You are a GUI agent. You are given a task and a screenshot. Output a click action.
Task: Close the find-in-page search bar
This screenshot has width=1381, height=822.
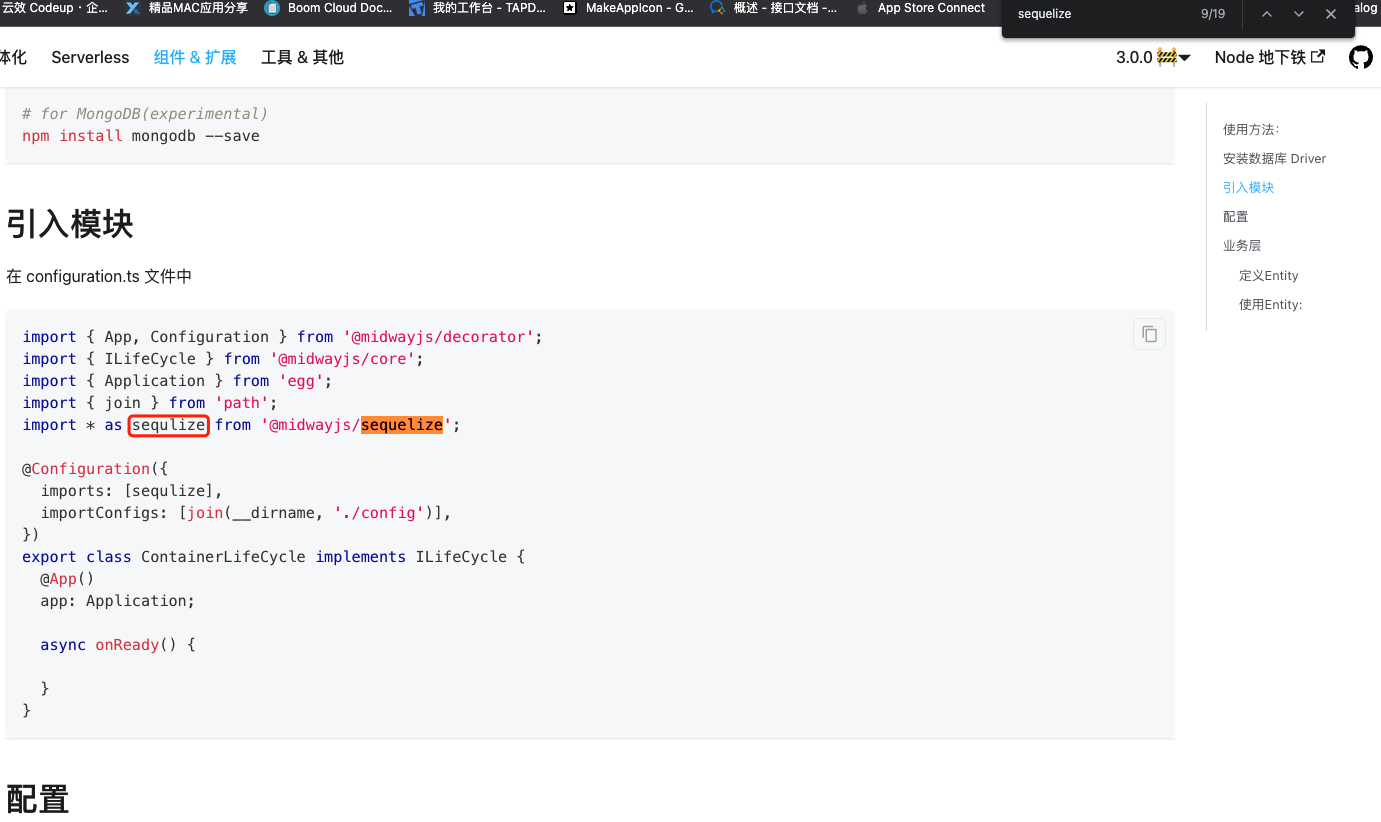coord(1331,14)
